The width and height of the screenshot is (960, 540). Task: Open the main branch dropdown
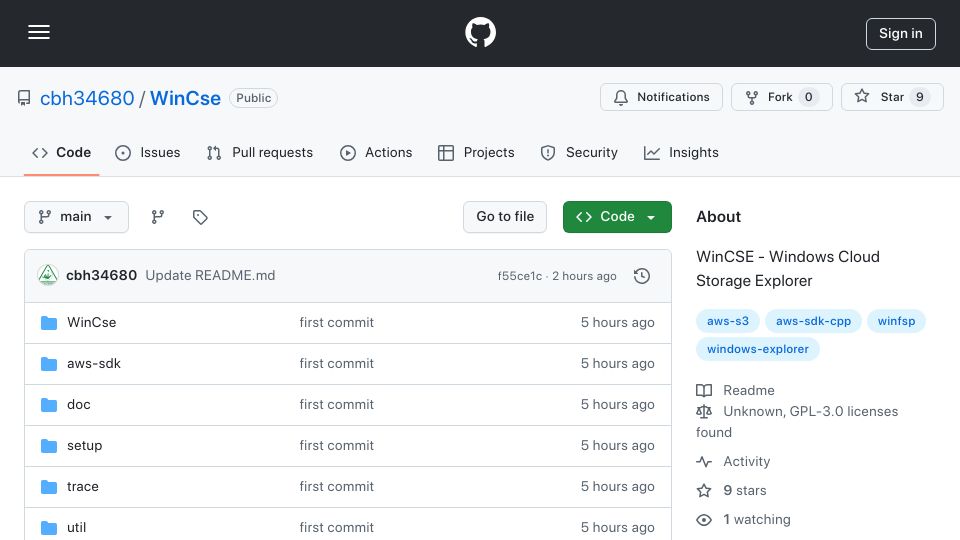coord(77,217)
